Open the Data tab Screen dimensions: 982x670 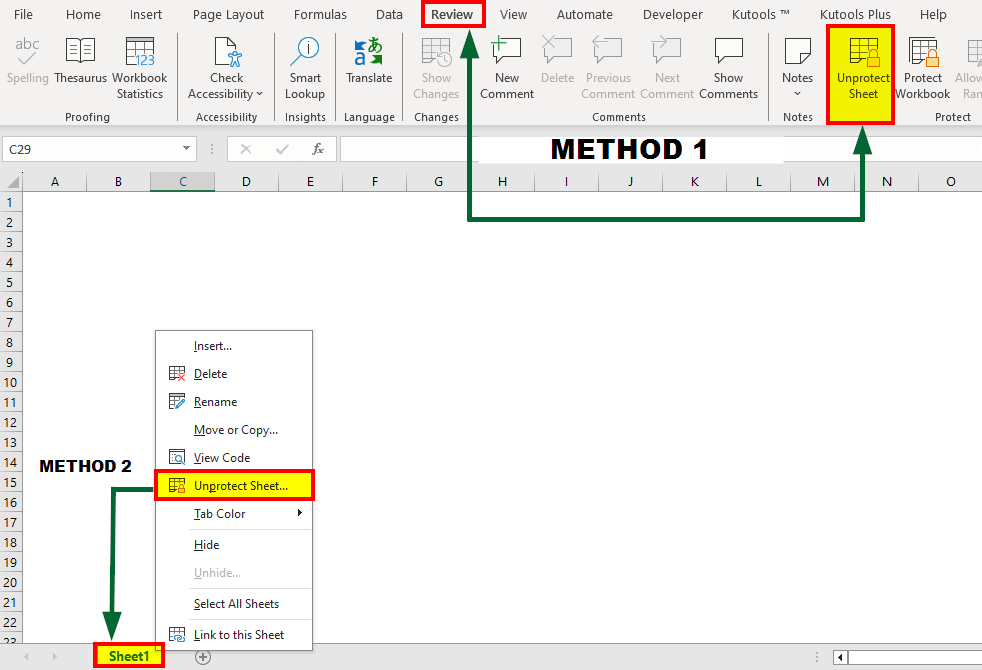tap(389, 14)
